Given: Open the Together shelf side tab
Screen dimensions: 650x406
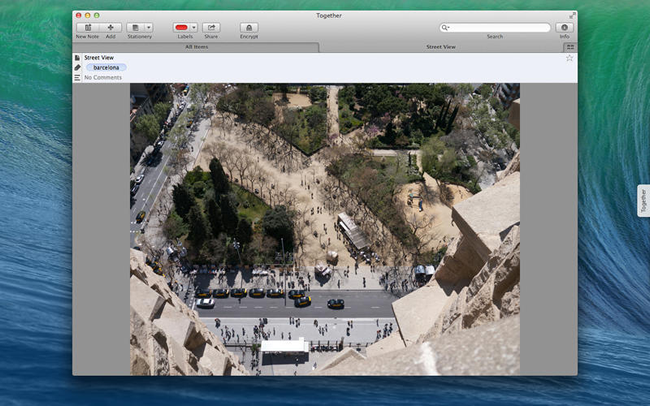Looking at the screenshot, I should point(643,201).
